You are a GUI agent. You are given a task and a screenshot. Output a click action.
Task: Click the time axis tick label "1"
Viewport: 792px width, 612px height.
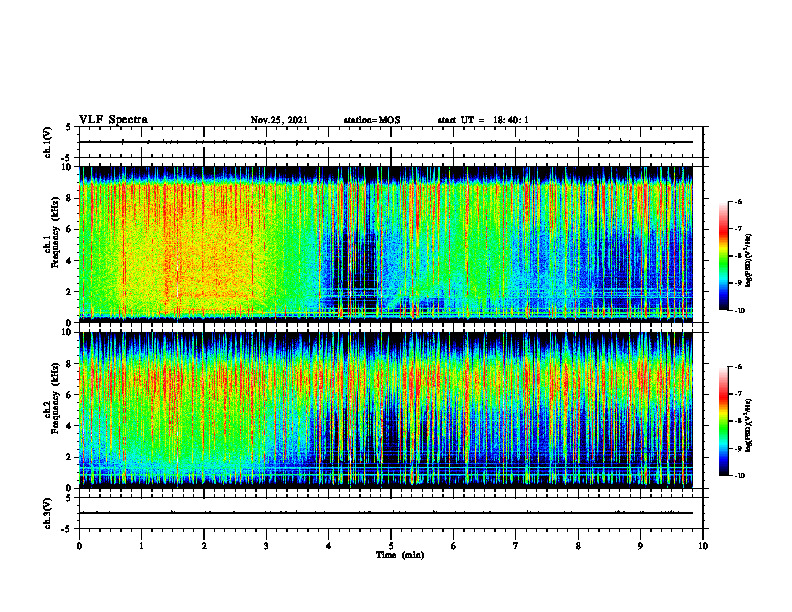pyautogui.click(x=141, y=546)
